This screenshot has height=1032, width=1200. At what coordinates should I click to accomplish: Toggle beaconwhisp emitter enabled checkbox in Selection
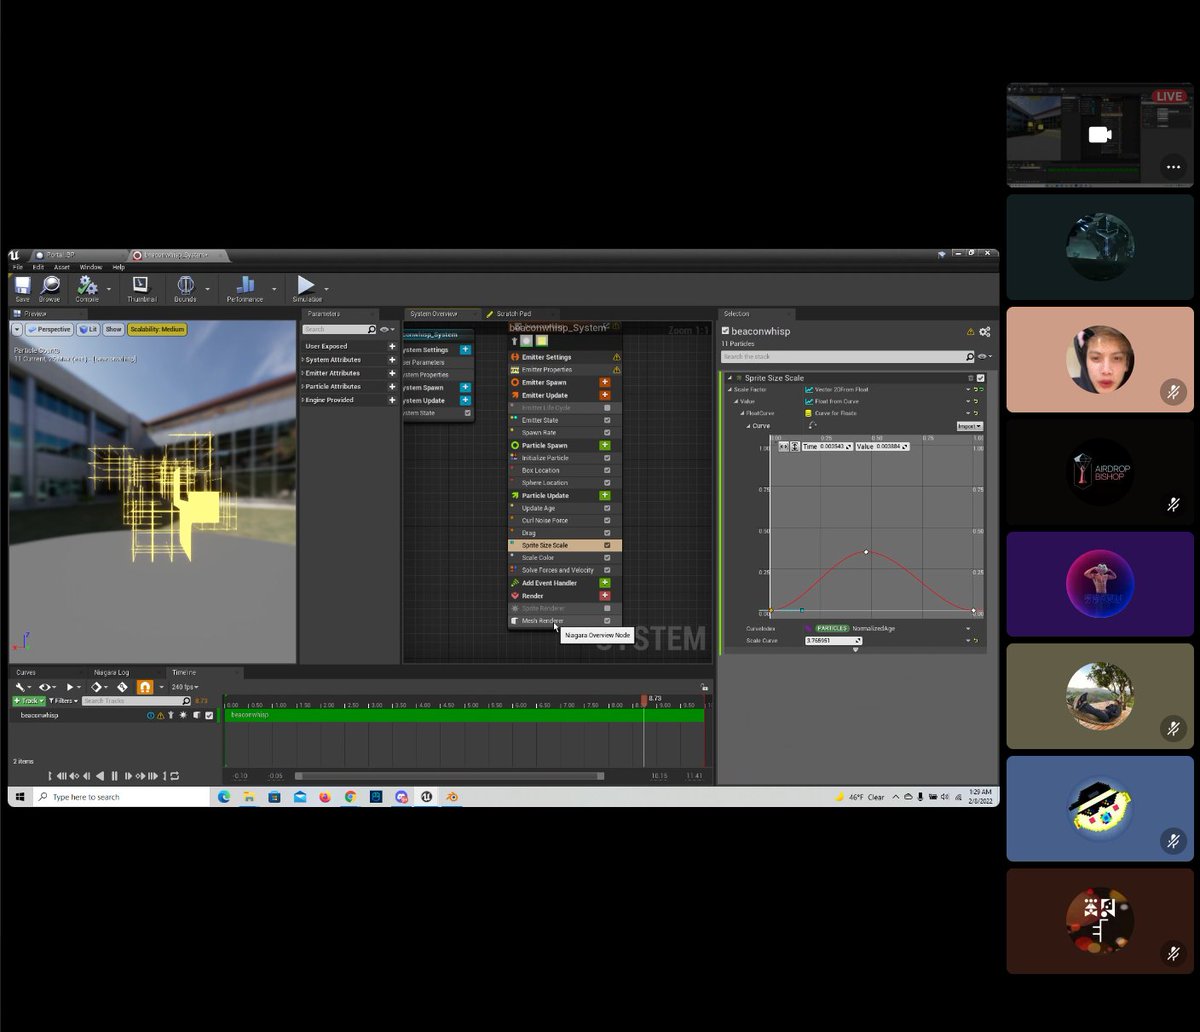pyautogui.click(x=726, y=331)
